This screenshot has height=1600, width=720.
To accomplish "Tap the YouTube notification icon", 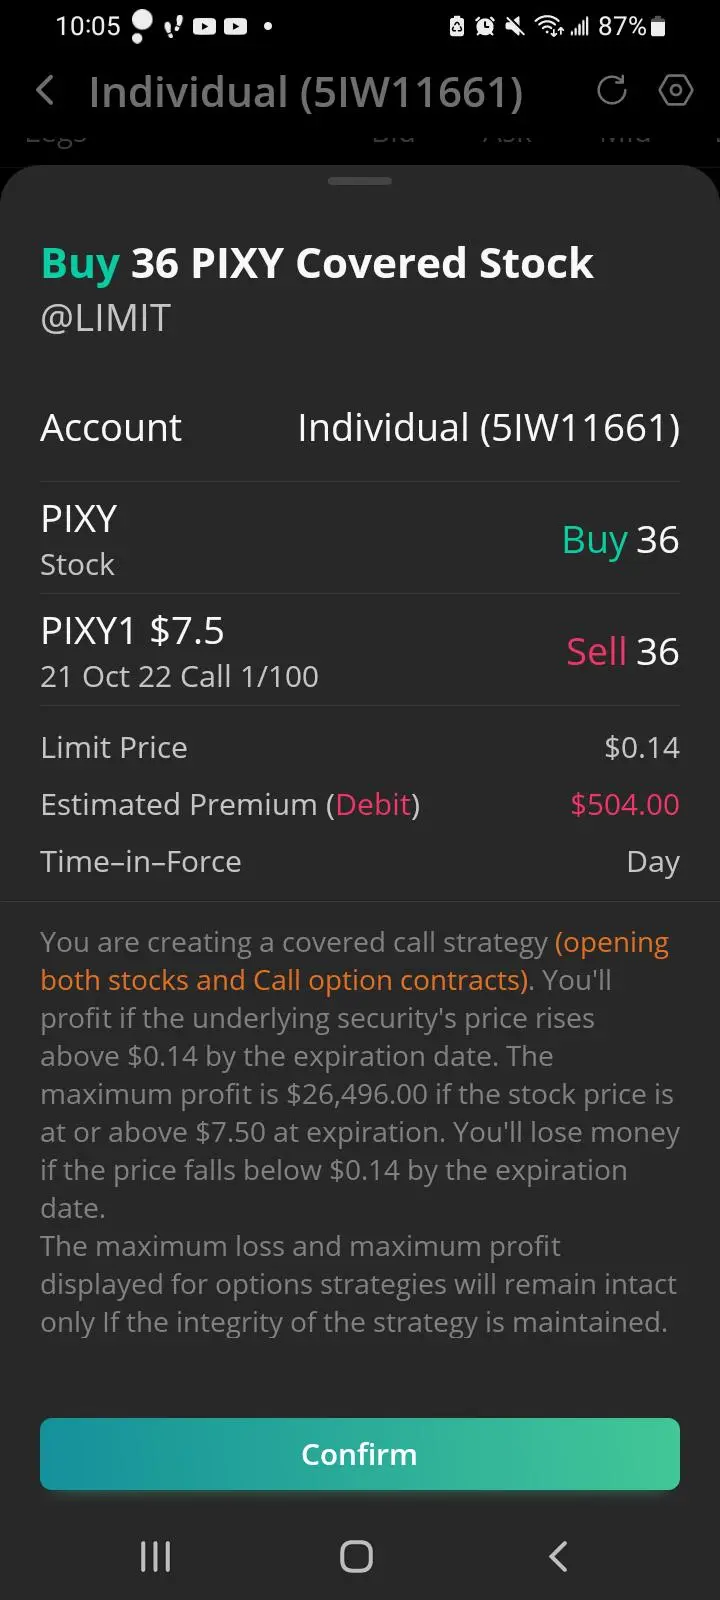I will click(204, 27).
